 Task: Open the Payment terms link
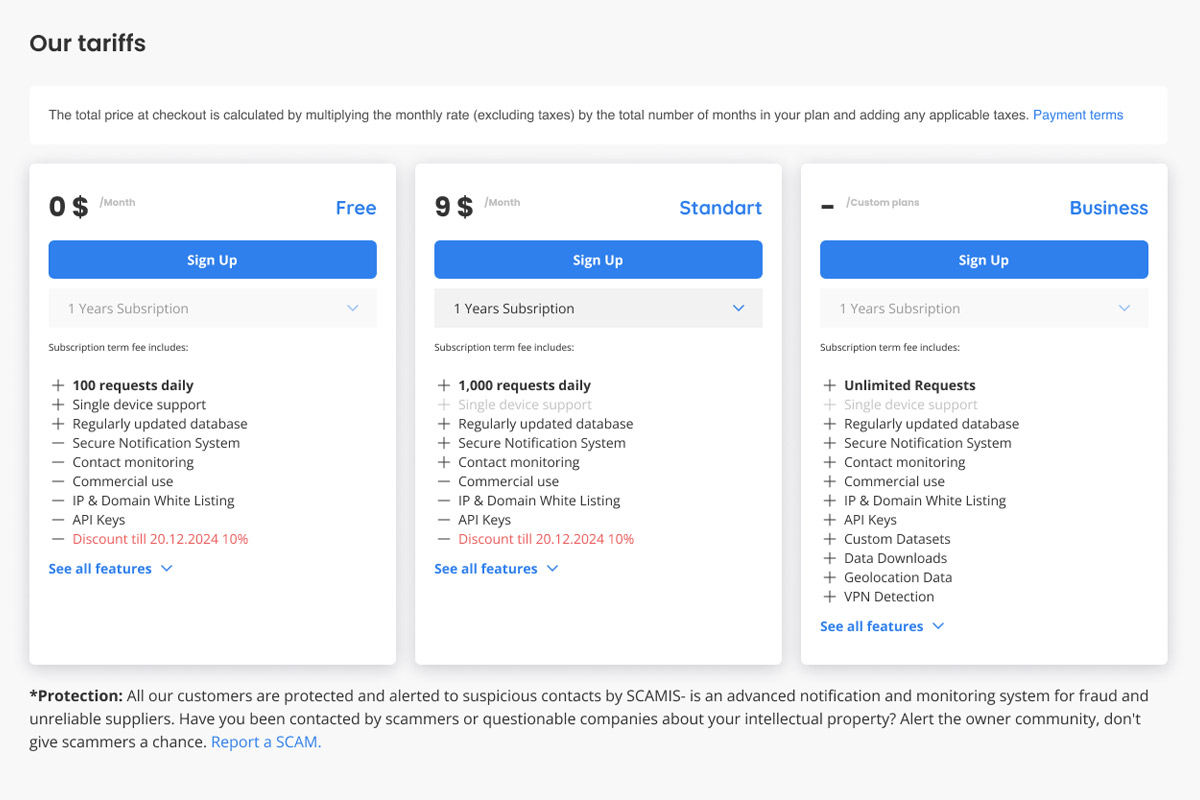pyautogui.click(x=1077, y=115)
